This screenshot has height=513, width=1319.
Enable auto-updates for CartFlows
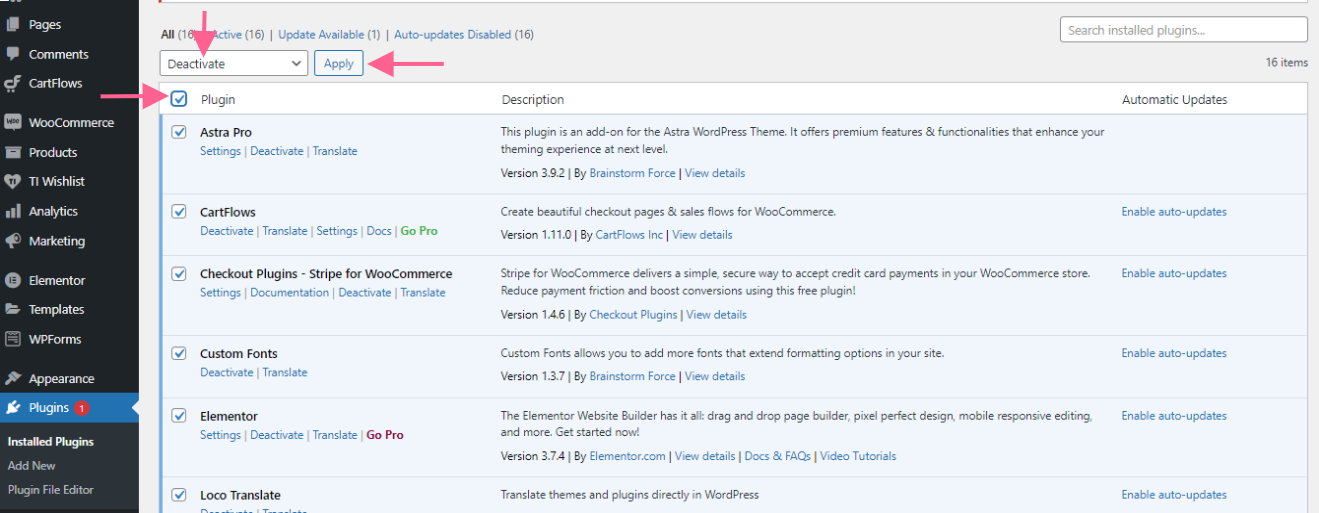click(1174, 212)
